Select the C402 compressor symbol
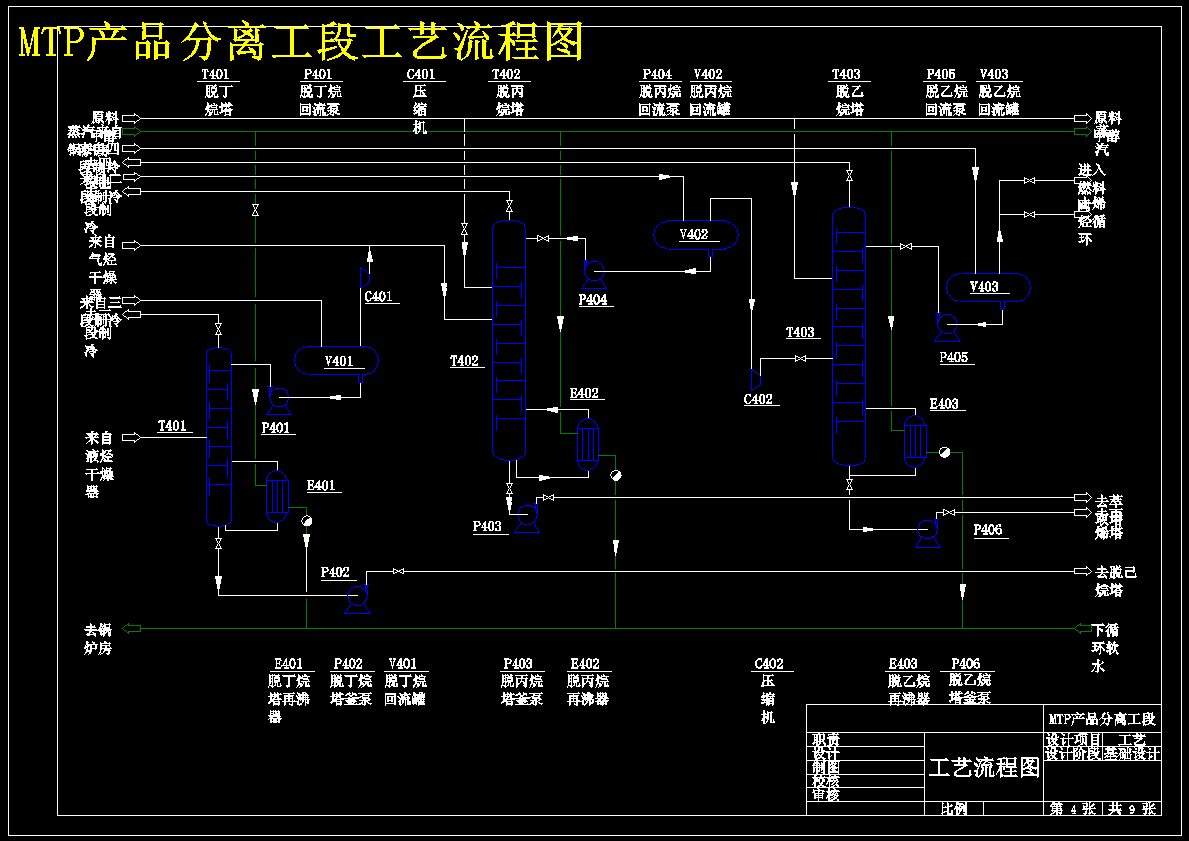The height and width of the screenshot is (841, 1189). (755, 379)
